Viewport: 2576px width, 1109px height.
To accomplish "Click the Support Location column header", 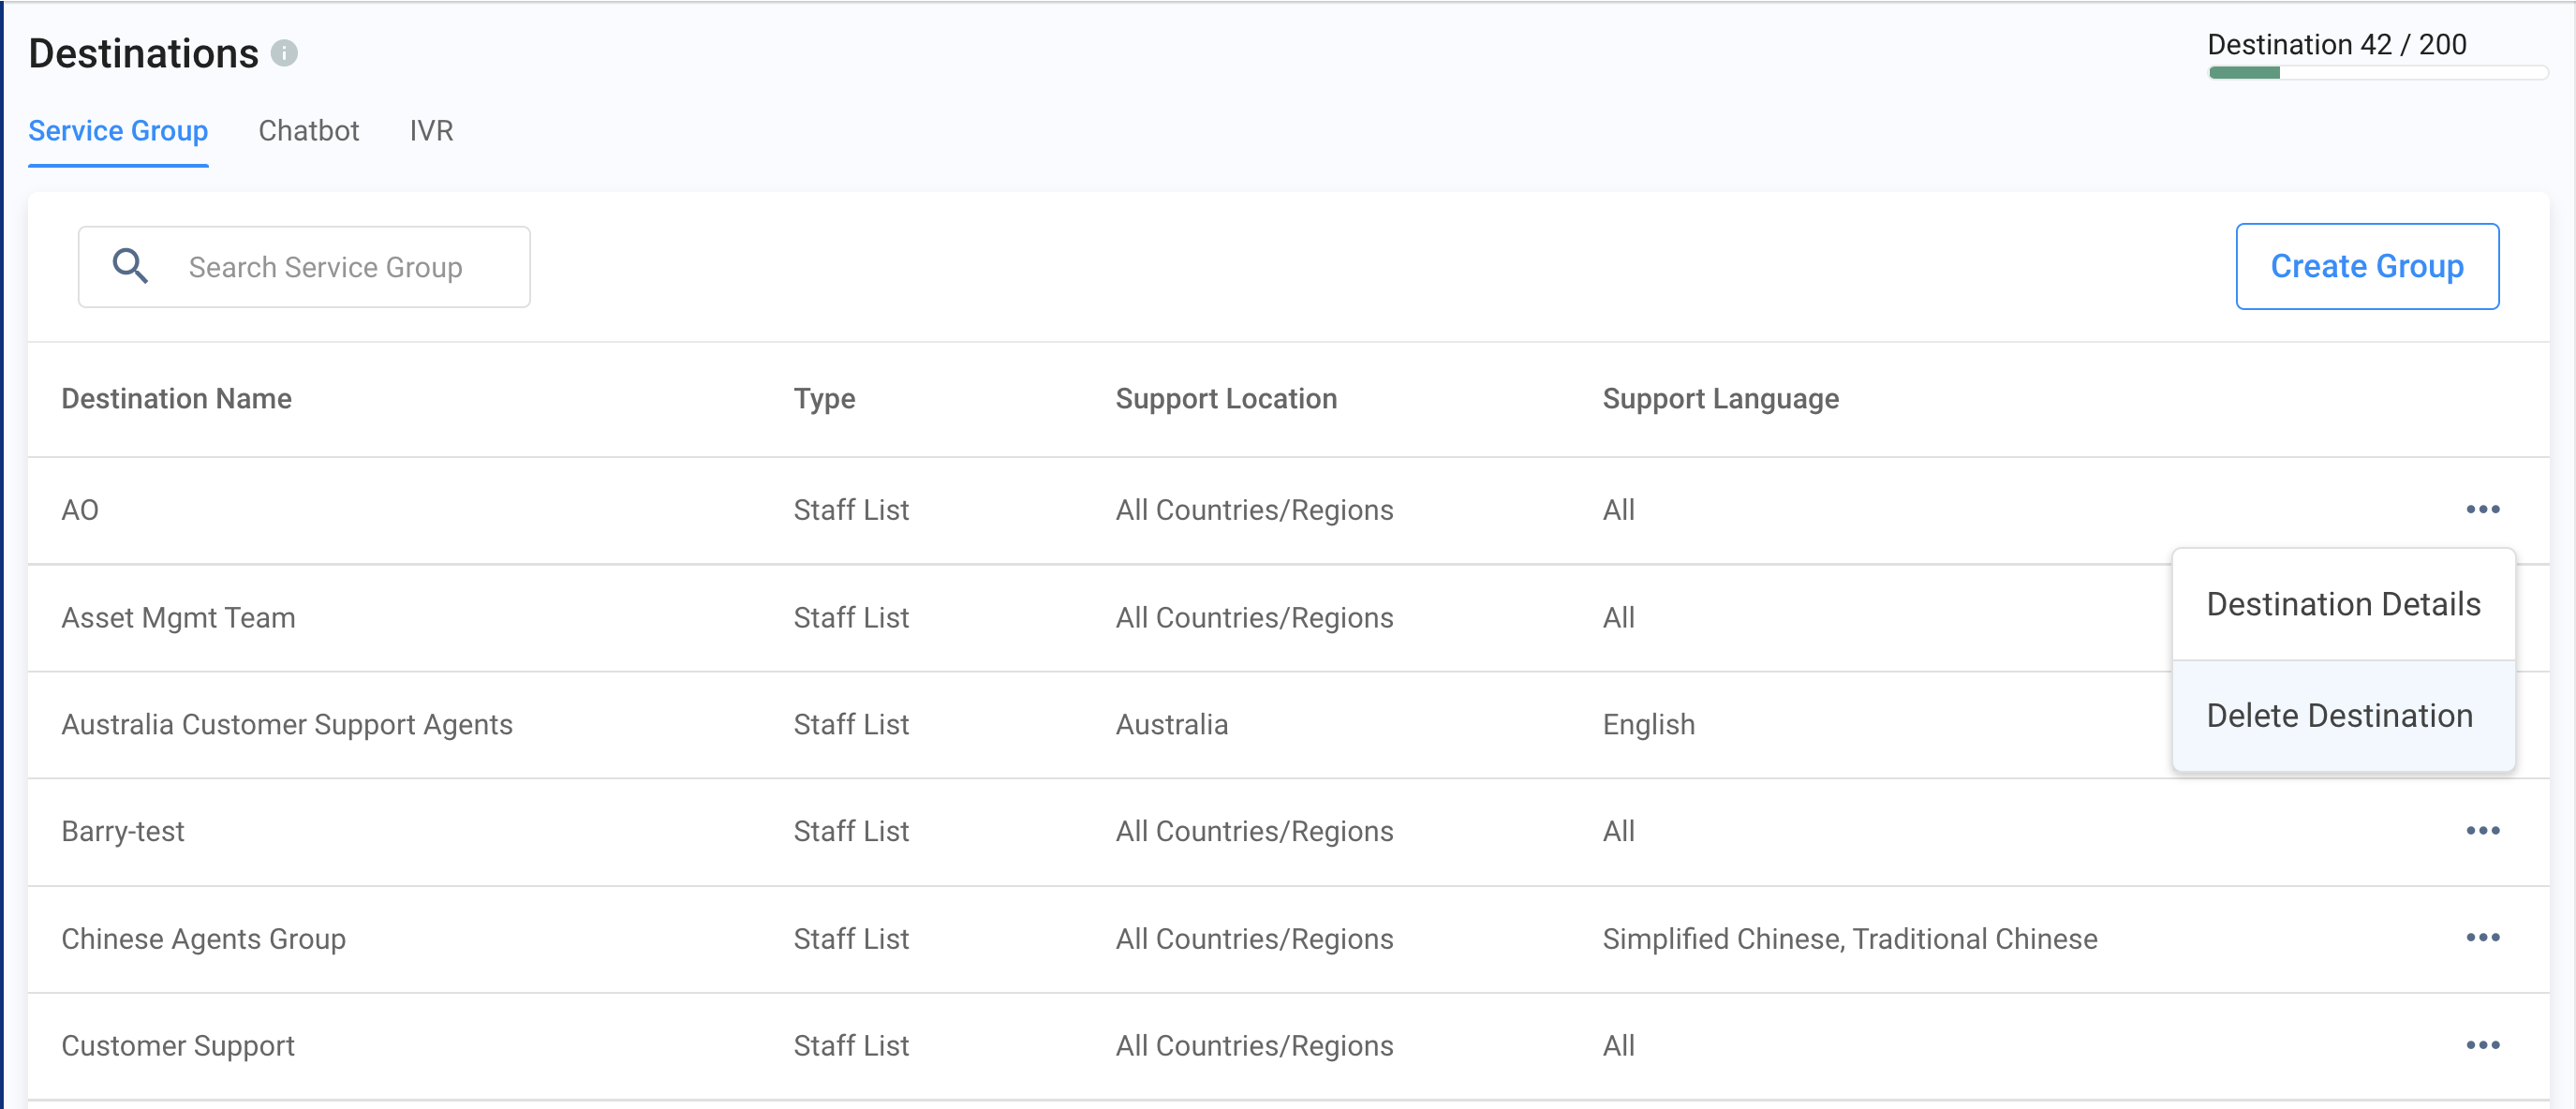I will click(x=1225, y=398).
